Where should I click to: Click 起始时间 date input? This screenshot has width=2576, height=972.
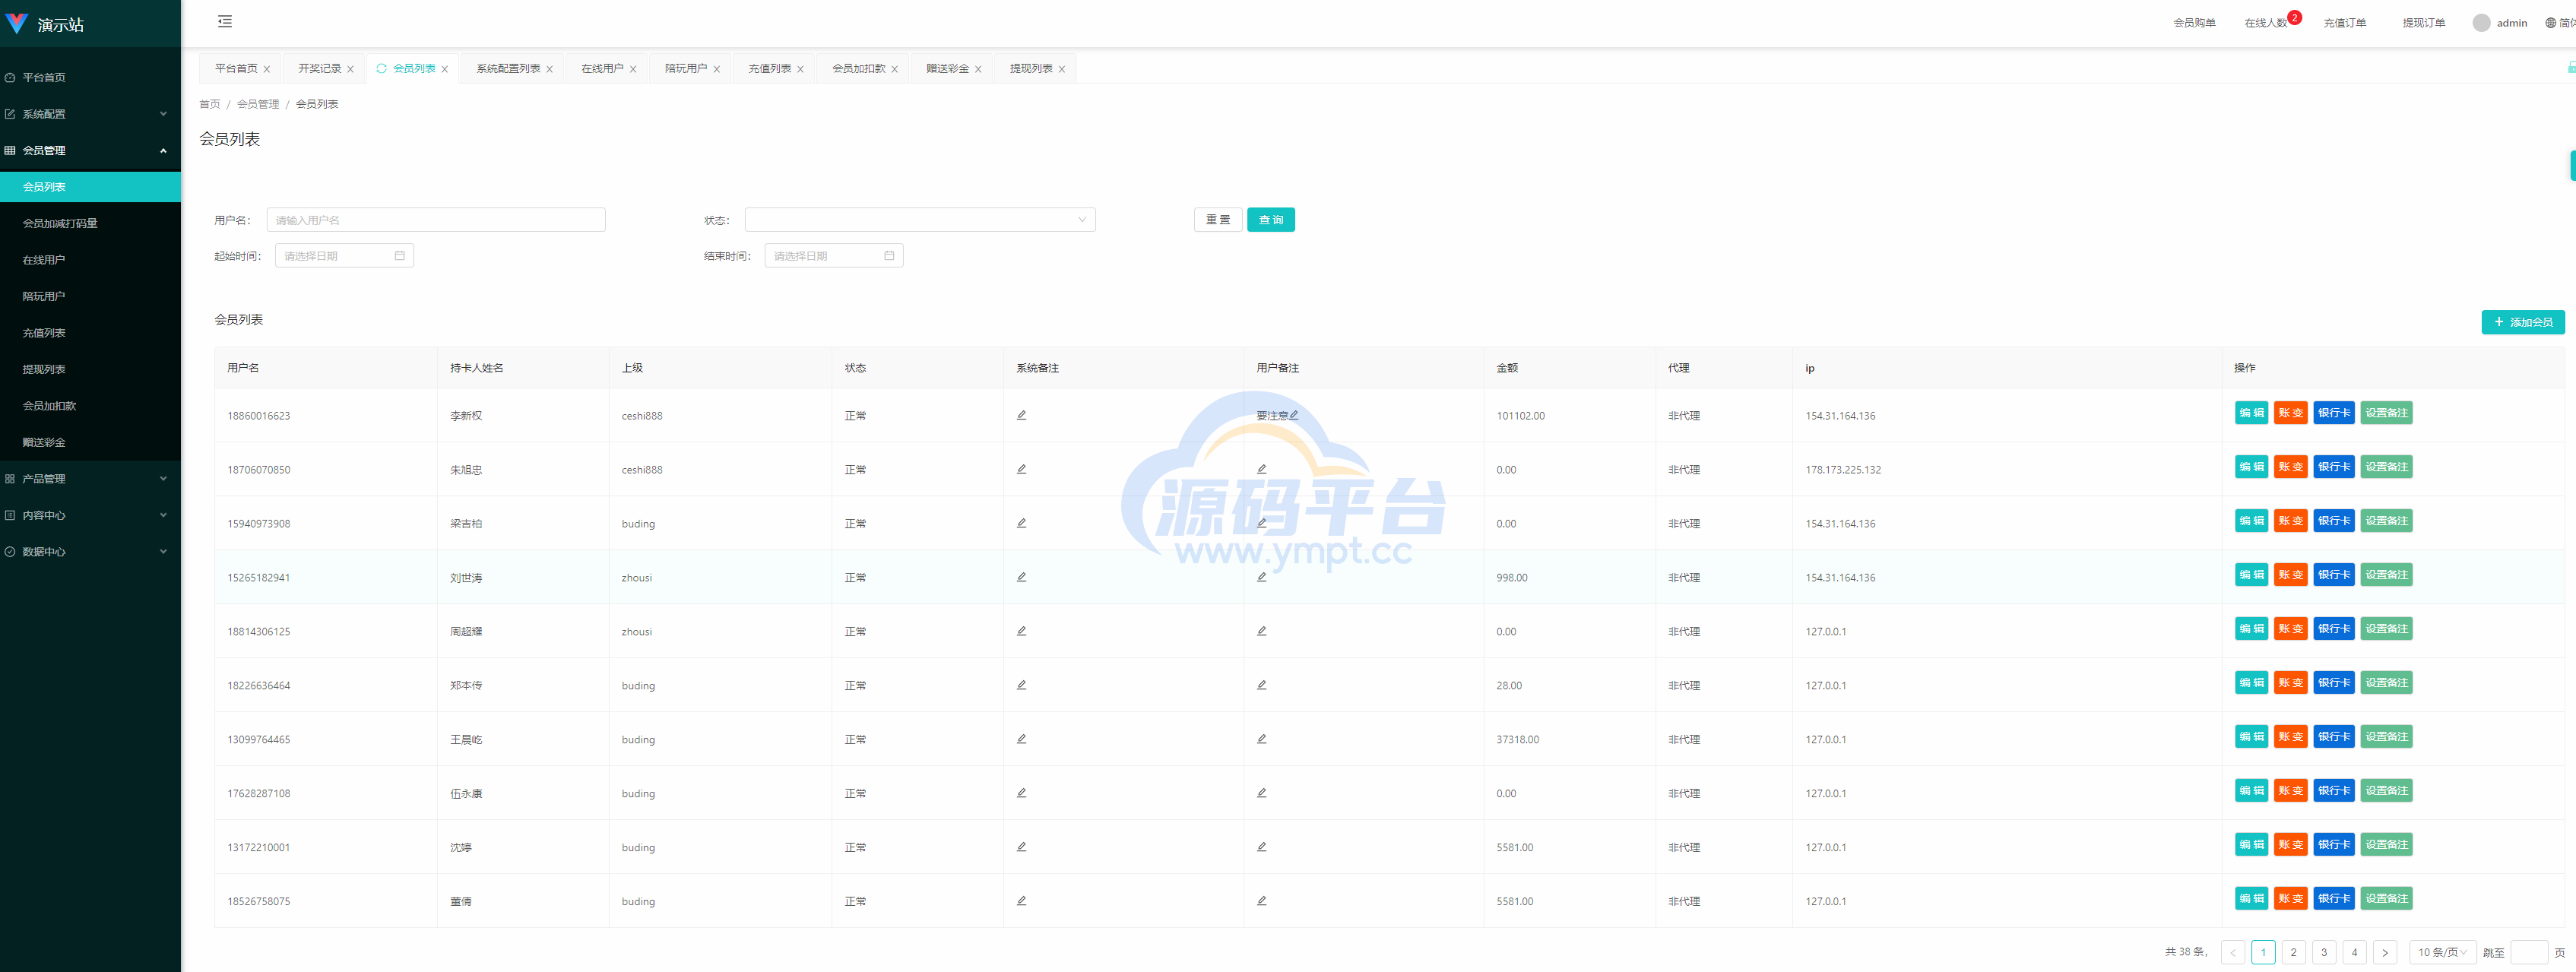point(344,256)
